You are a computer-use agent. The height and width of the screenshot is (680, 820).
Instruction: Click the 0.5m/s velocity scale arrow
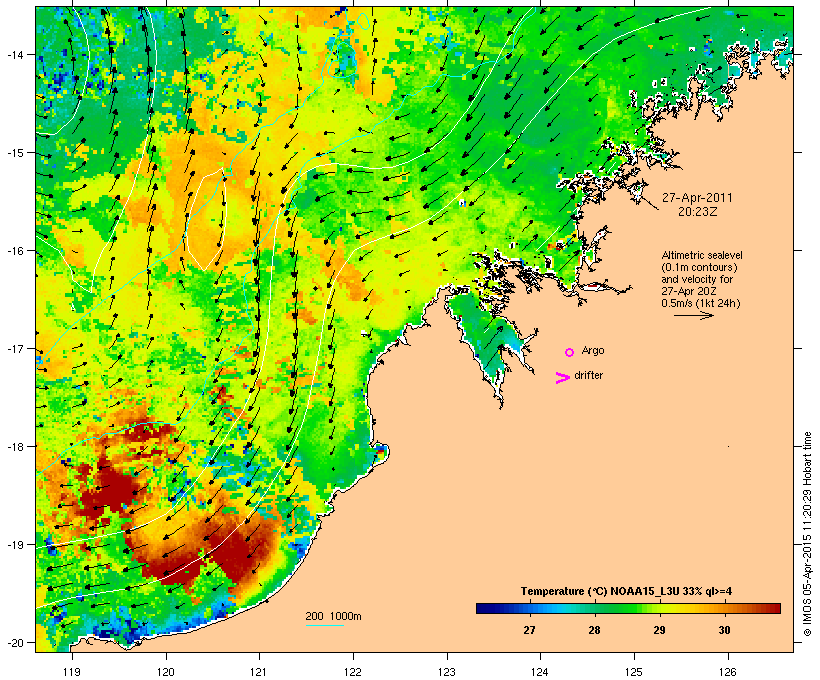(693, 315)
